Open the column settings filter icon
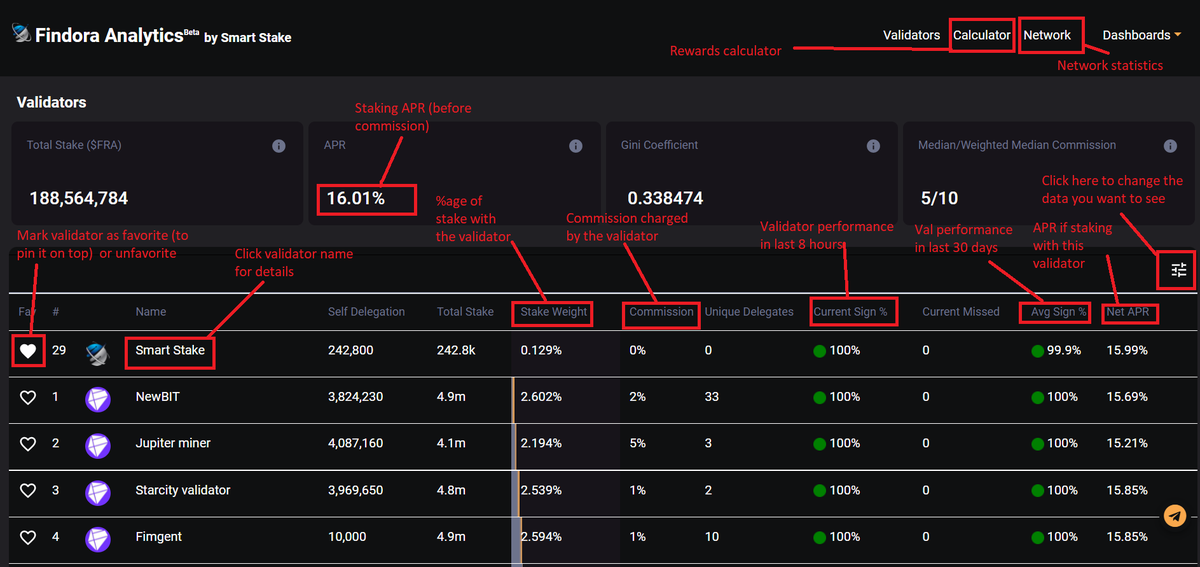This screenshot has width=1200, height=567. [x=1179, y=269]
